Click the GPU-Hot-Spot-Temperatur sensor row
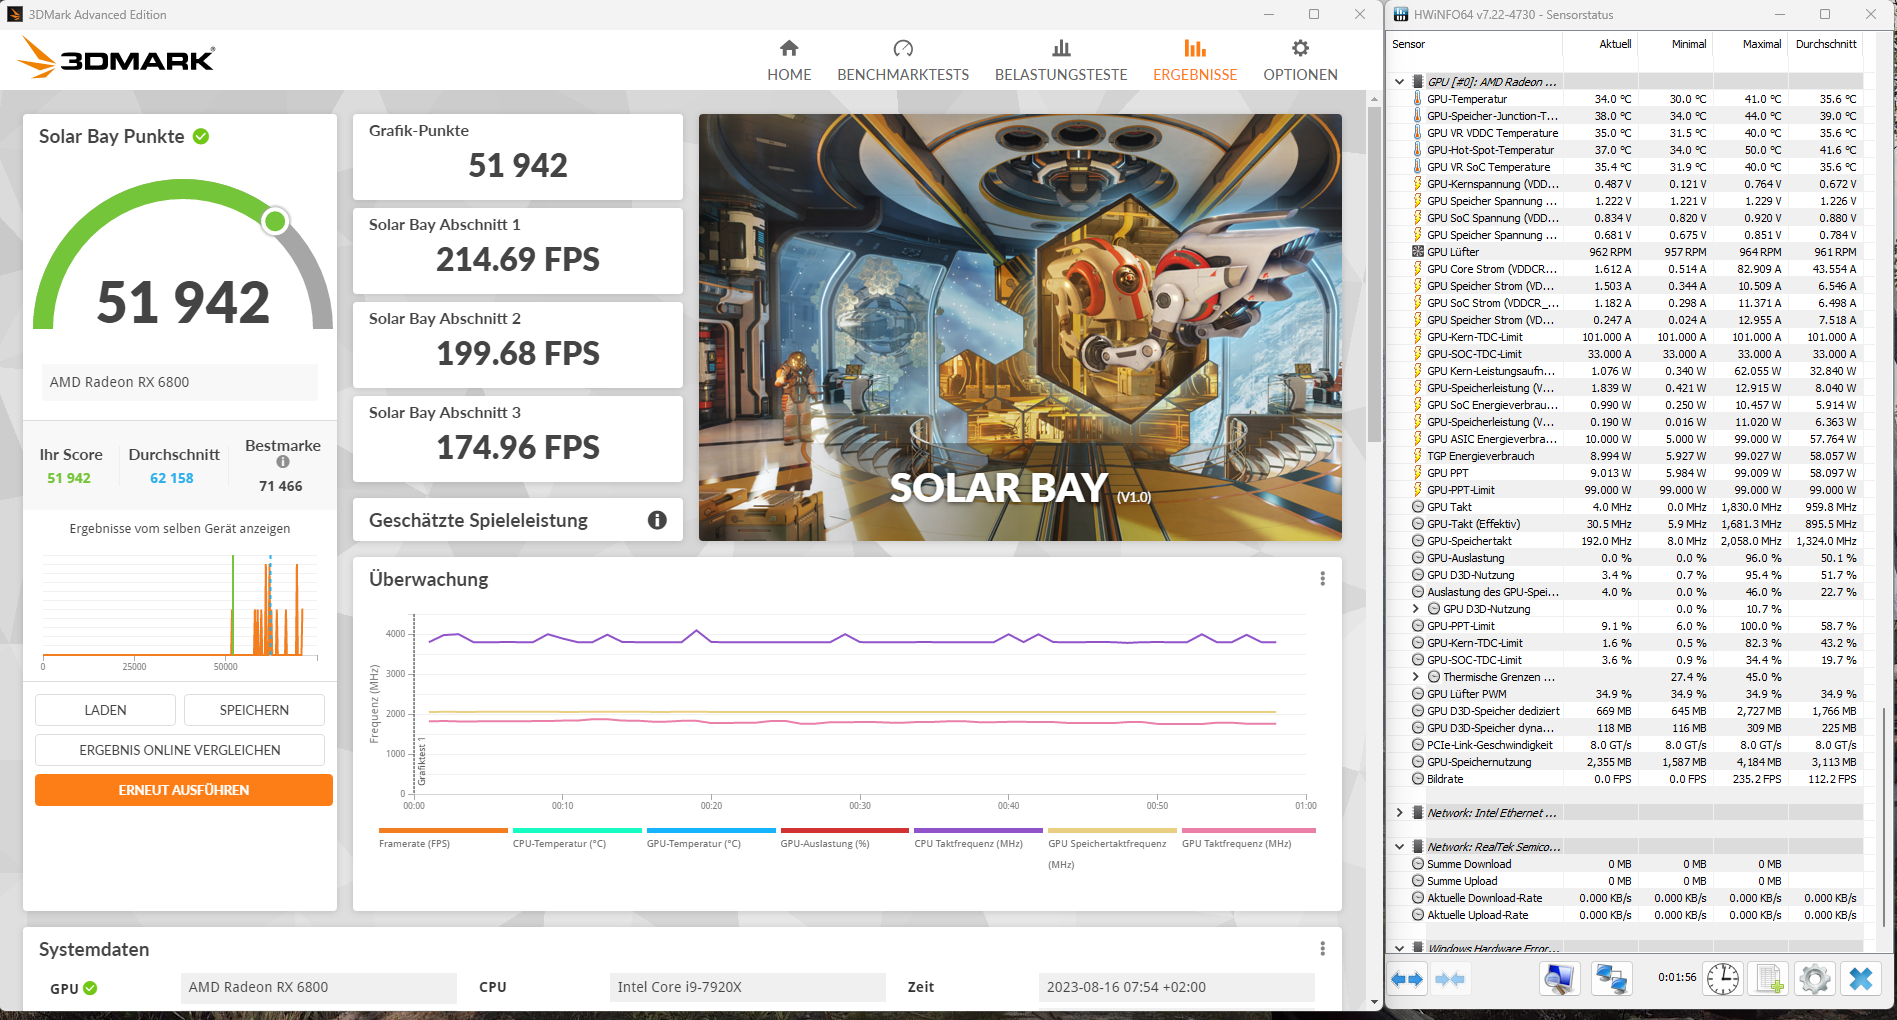Image resolution: width=1897 pixels, height=1020 pixels. (x=1635, y=150)
